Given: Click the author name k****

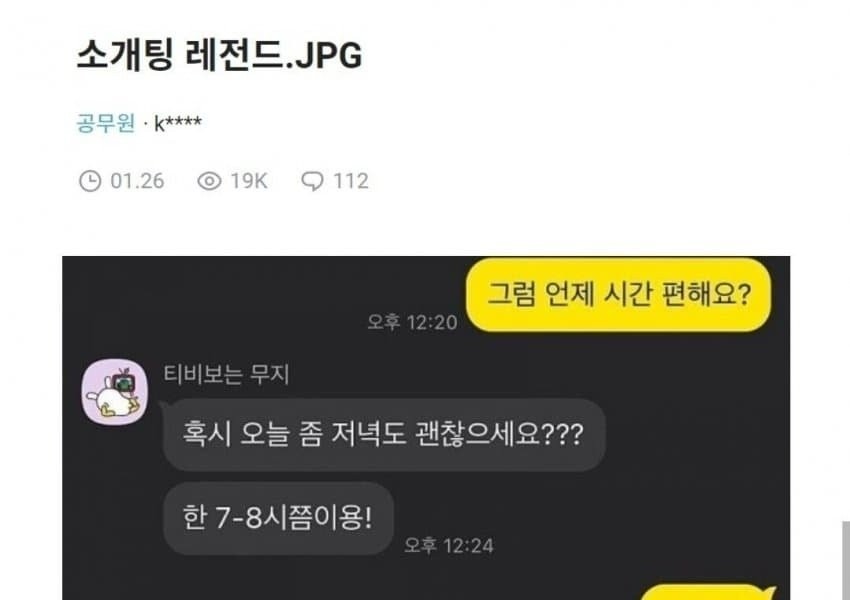Looking at the screenshot, I should tap(178, 124).
